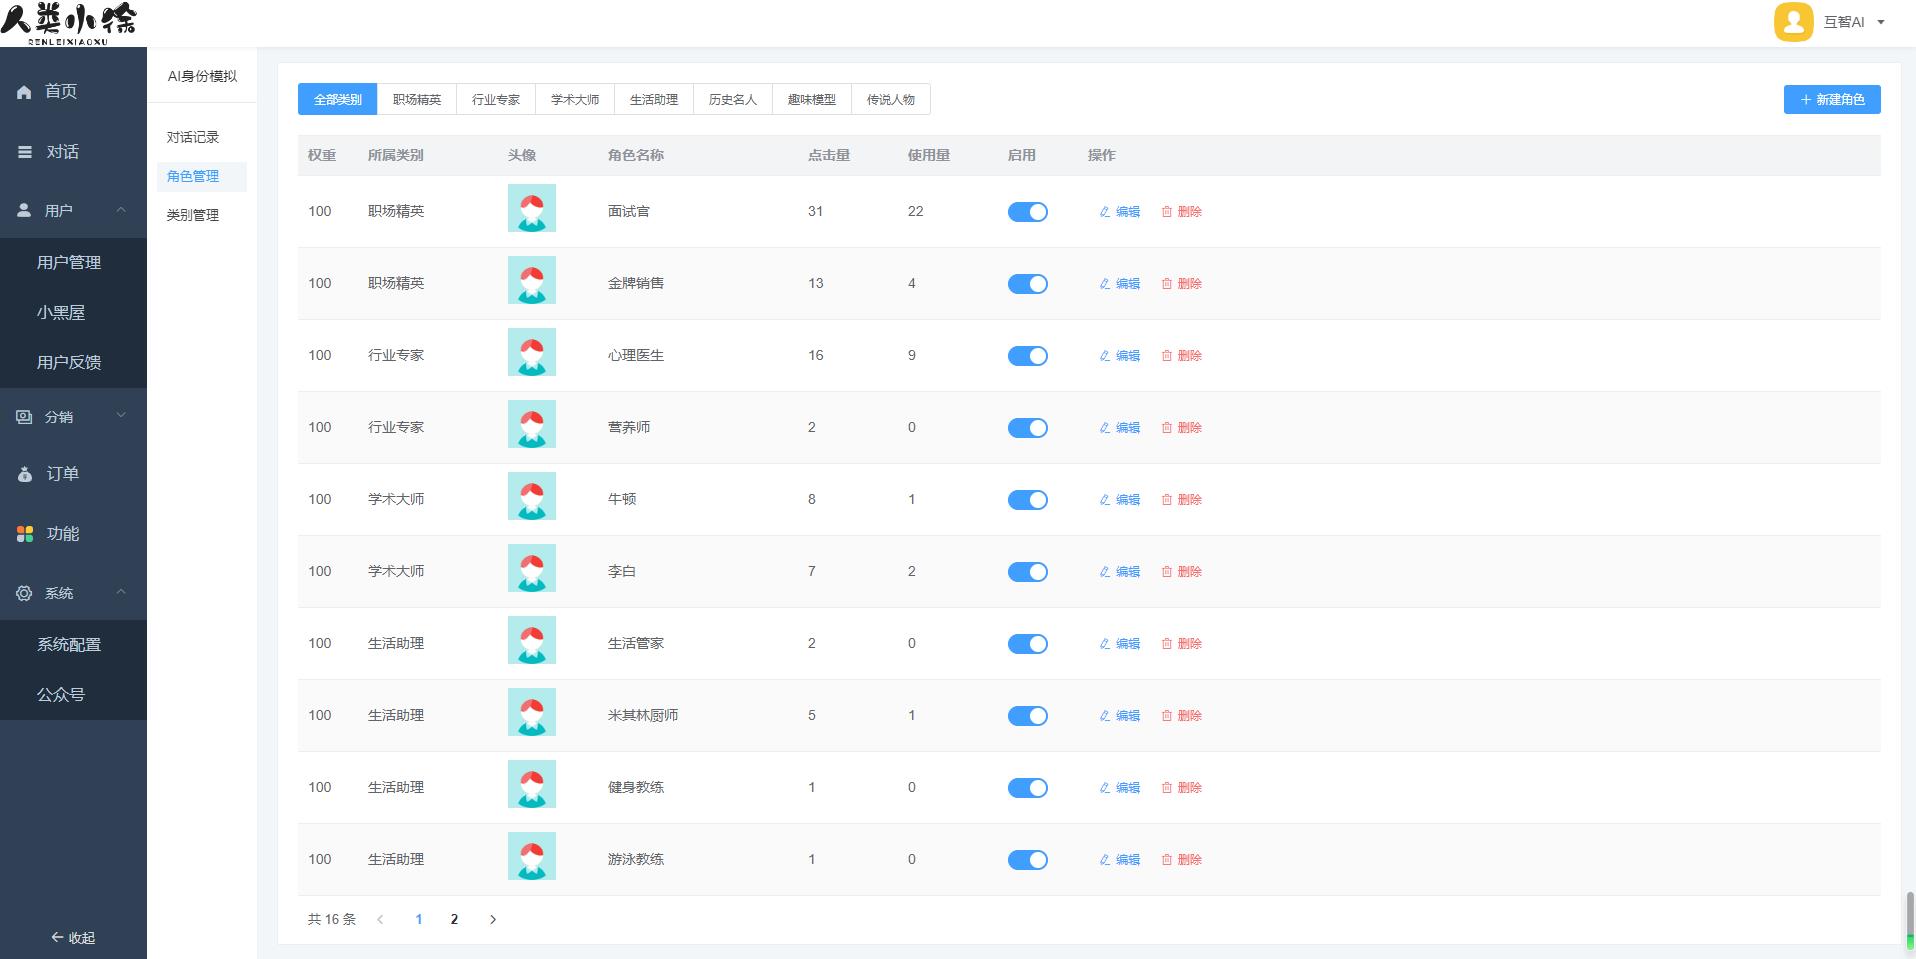1916x959 pixels.
Task: Go to page 2
Action: click(454, 920)
